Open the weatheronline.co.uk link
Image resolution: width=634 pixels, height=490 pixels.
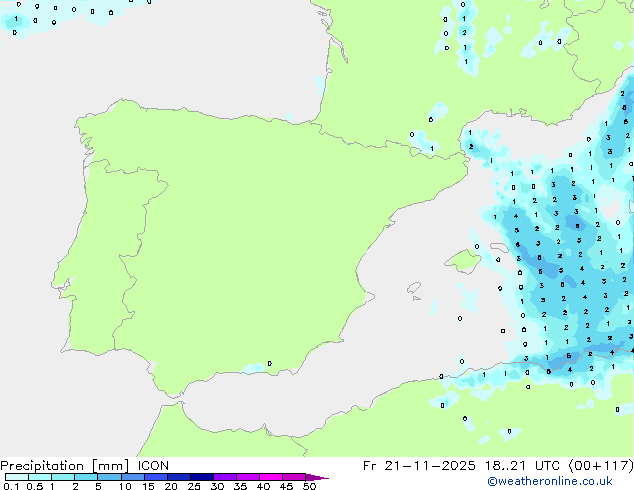tap(550, 481)
